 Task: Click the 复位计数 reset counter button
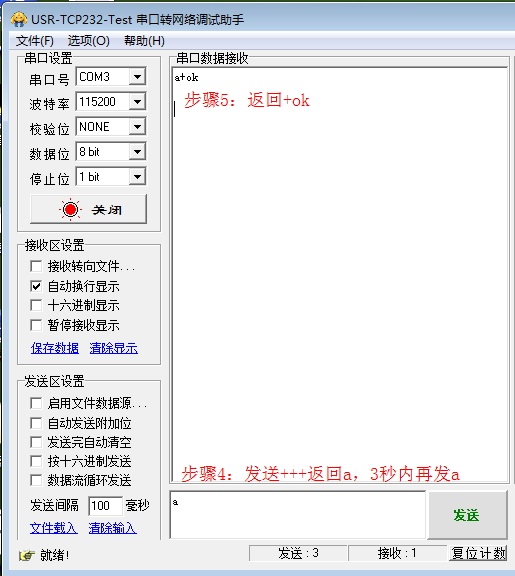478,553
